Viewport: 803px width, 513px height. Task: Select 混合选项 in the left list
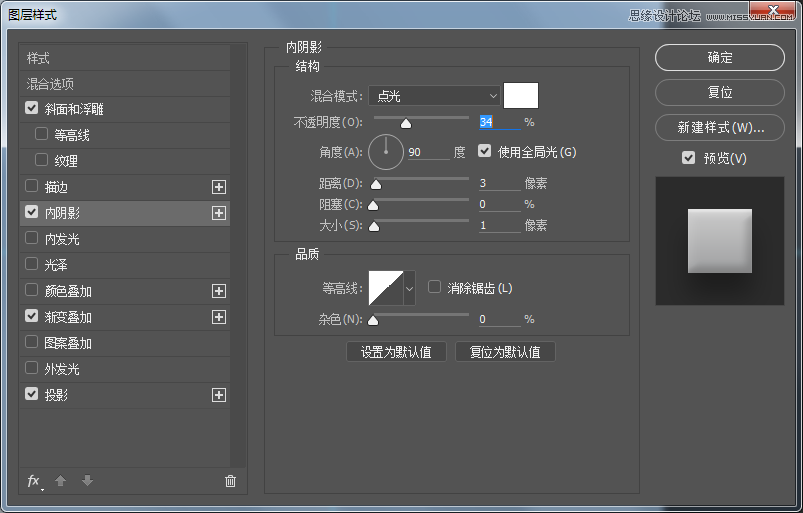[124, 83]
